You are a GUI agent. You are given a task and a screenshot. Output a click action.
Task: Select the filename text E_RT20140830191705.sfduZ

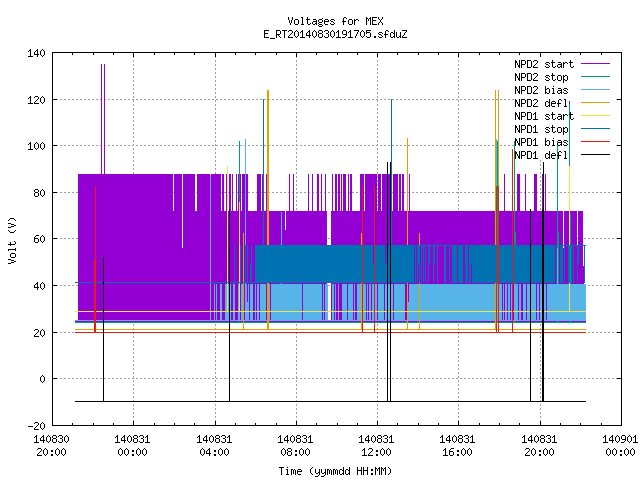coord(335,34)
